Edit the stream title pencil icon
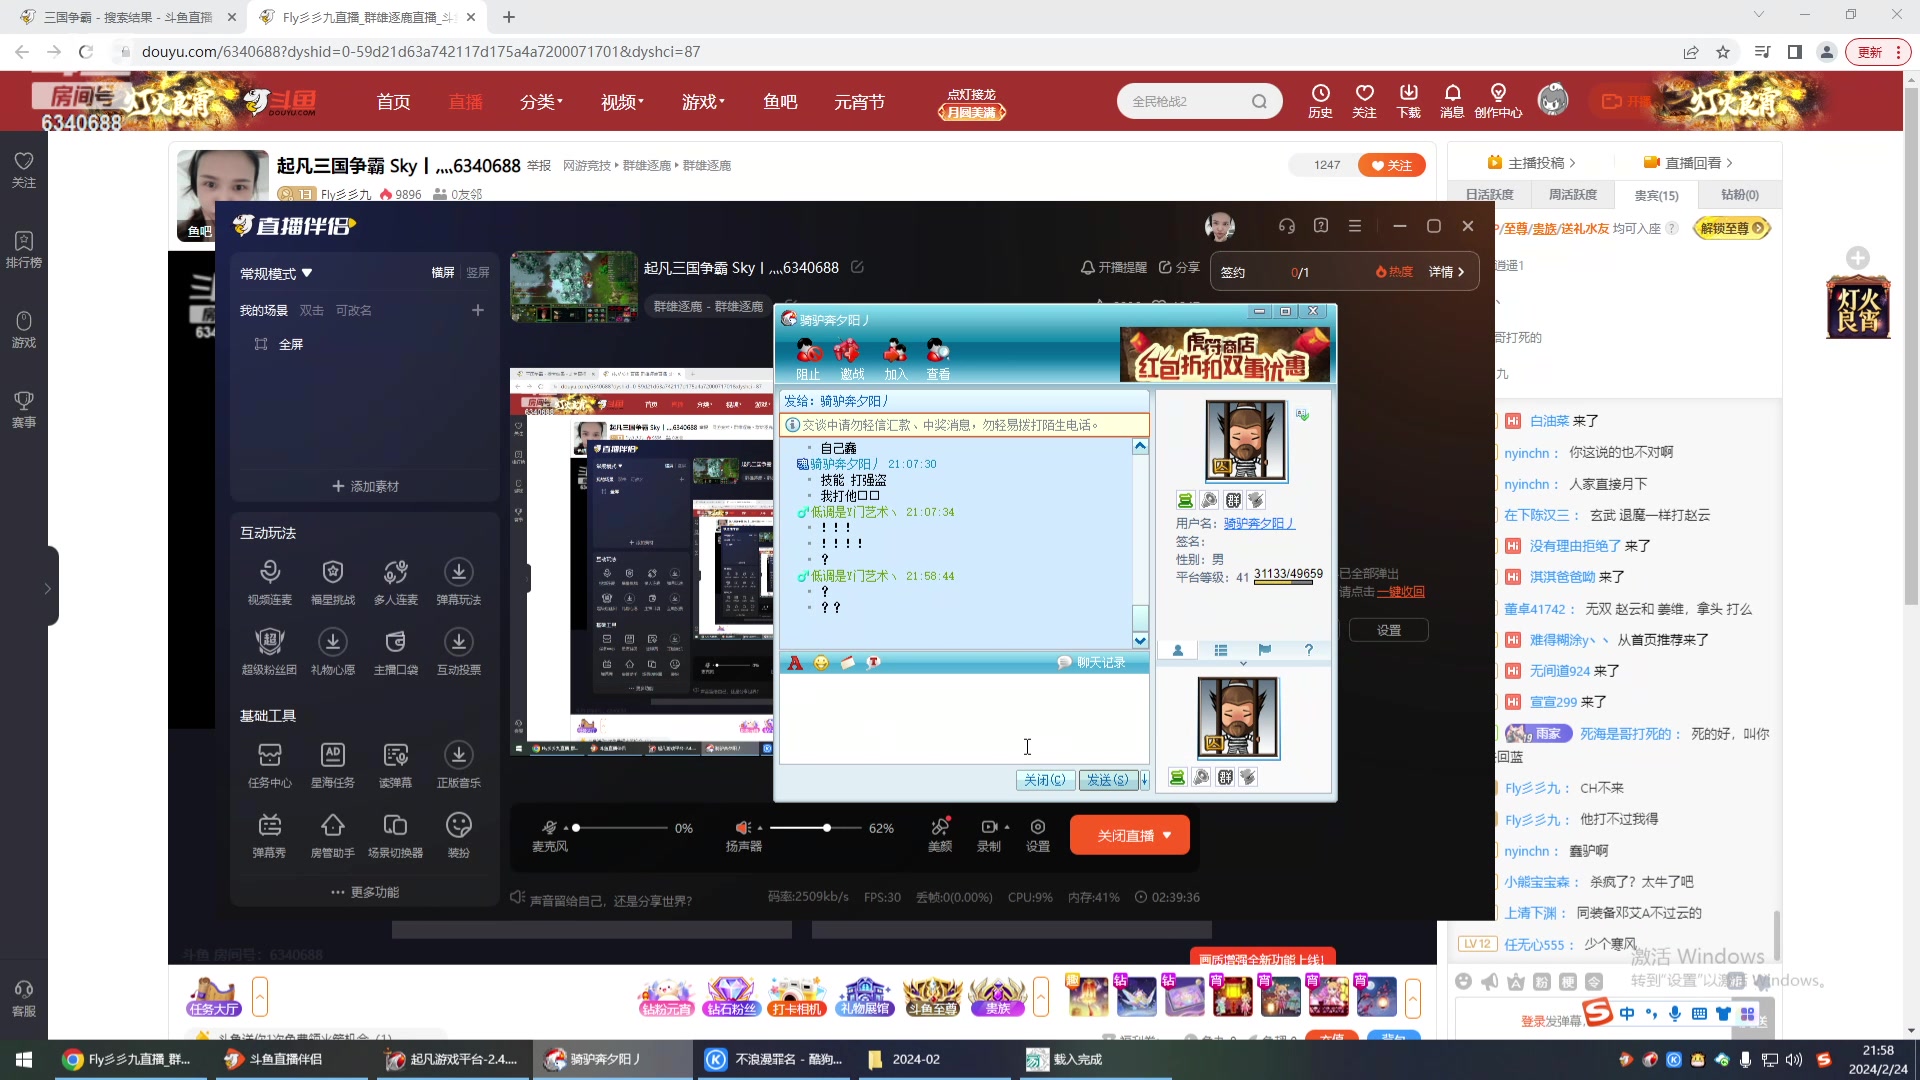Image resolution: width=1920 pixels, height=1080 pixels. [857, 267]
